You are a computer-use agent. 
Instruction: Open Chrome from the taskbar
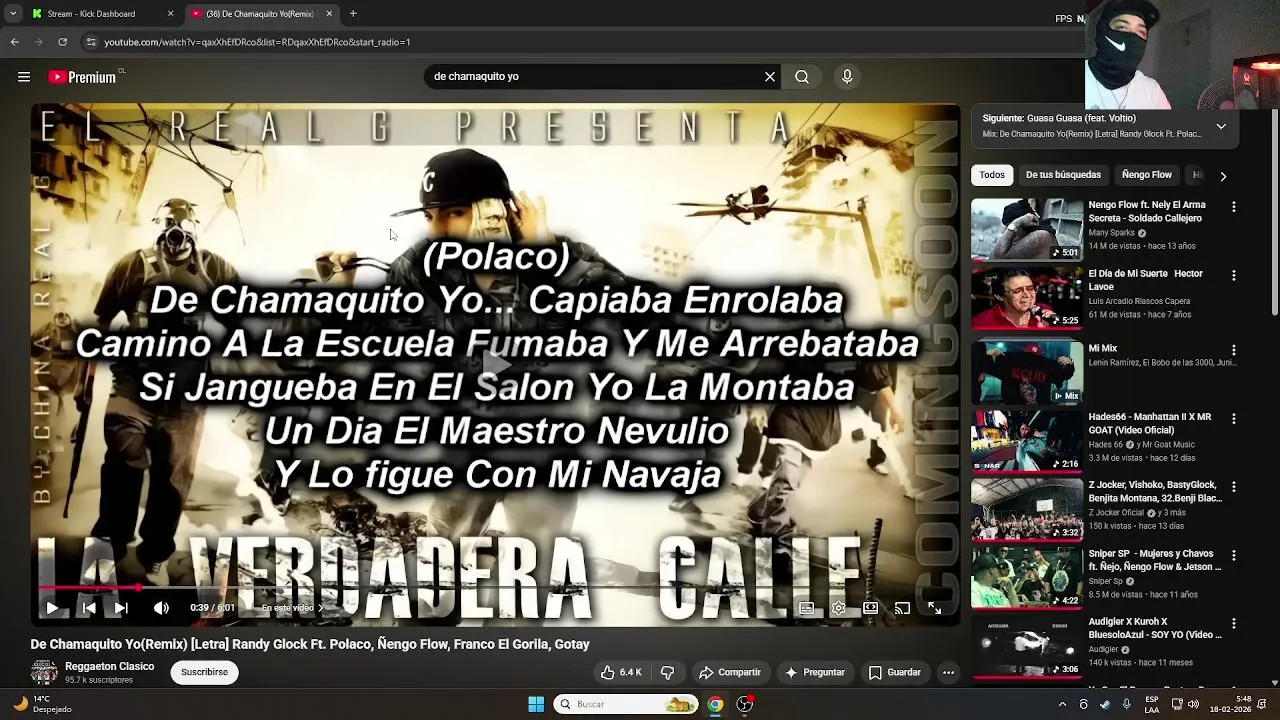click(715, 704)
